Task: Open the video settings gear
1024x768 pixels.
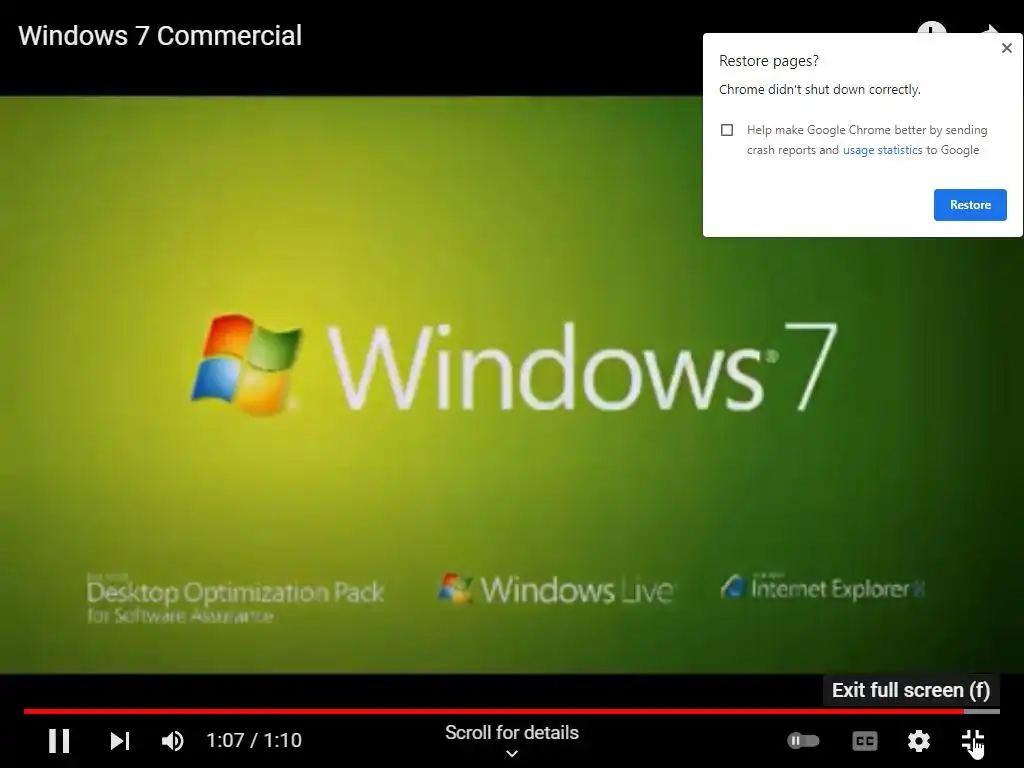Action: click(919, 741)
